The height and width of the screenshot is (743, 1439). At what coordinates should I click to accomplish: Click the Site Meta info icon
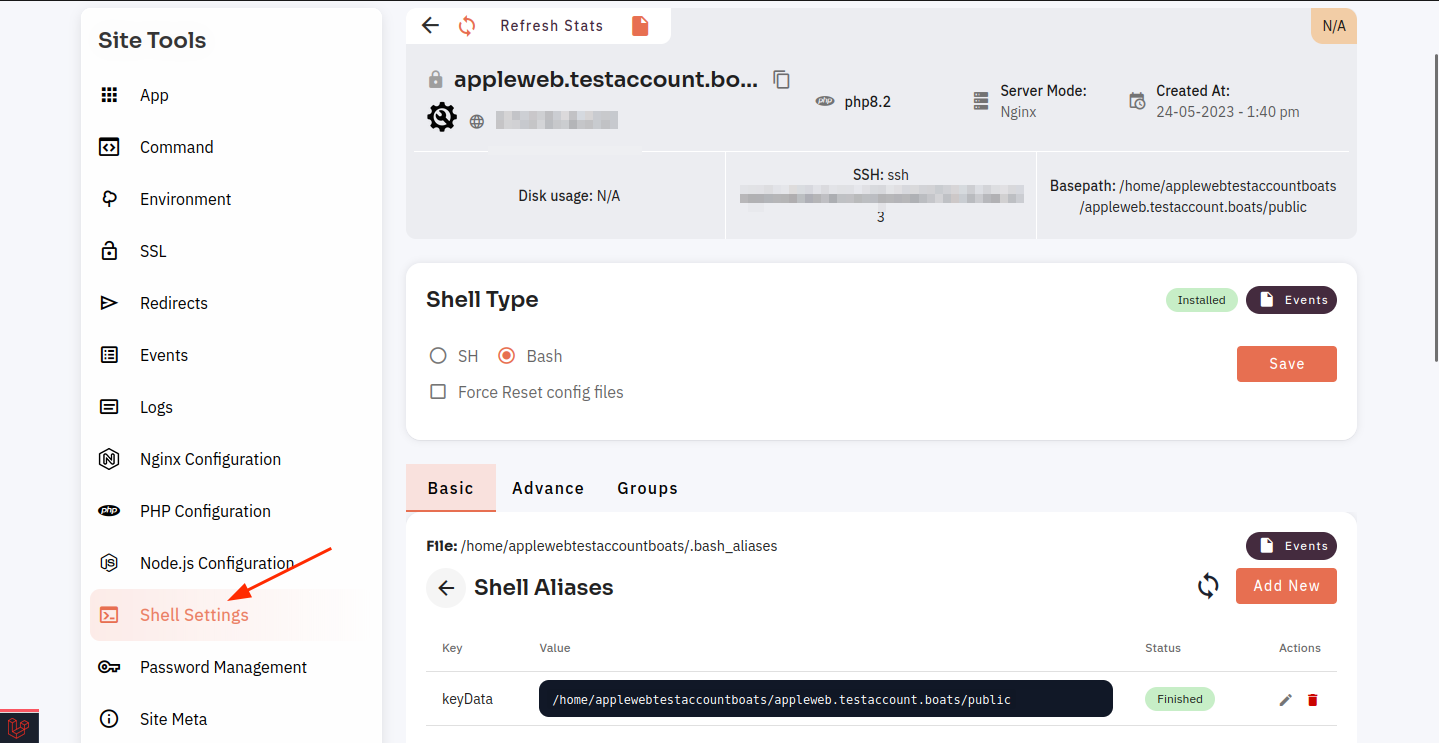click(x=109, y=719)
